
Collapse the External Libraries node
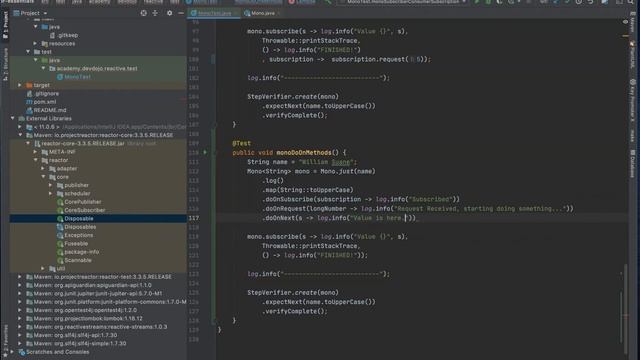[x=13, y=118]
